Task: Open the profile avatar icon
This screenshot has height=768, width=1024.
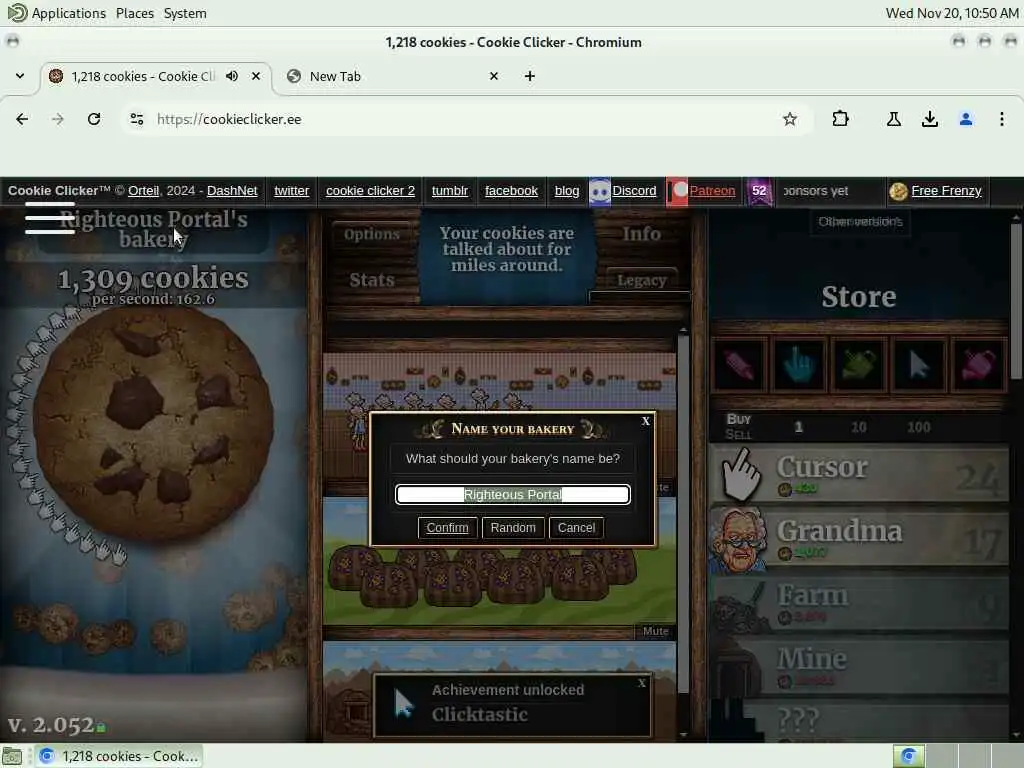Action: click(966, 119)
